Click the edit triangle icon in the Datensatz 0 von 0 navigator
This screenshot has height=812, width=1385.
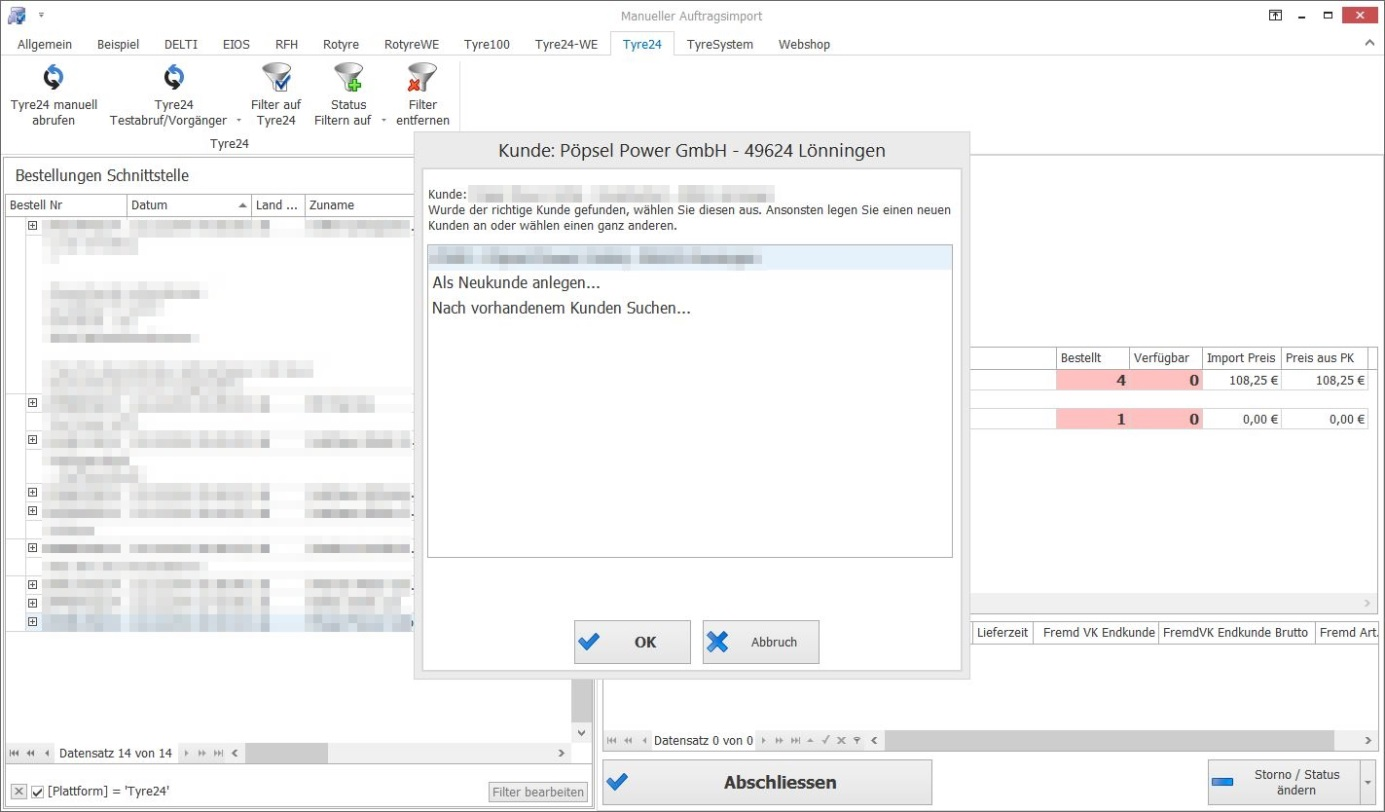811,741
